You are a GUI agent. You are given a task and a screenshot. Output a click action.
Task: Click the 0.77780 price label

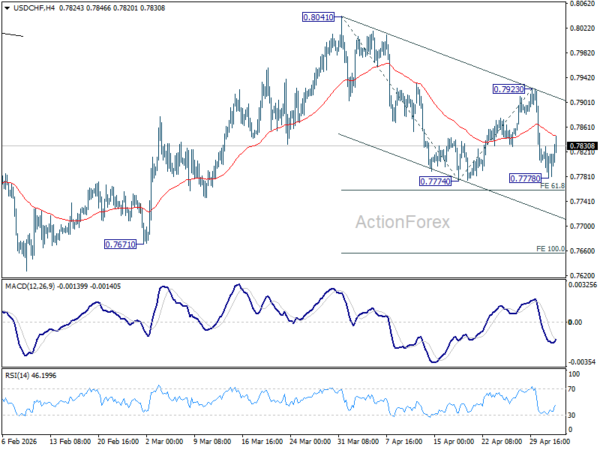(526, 178)
